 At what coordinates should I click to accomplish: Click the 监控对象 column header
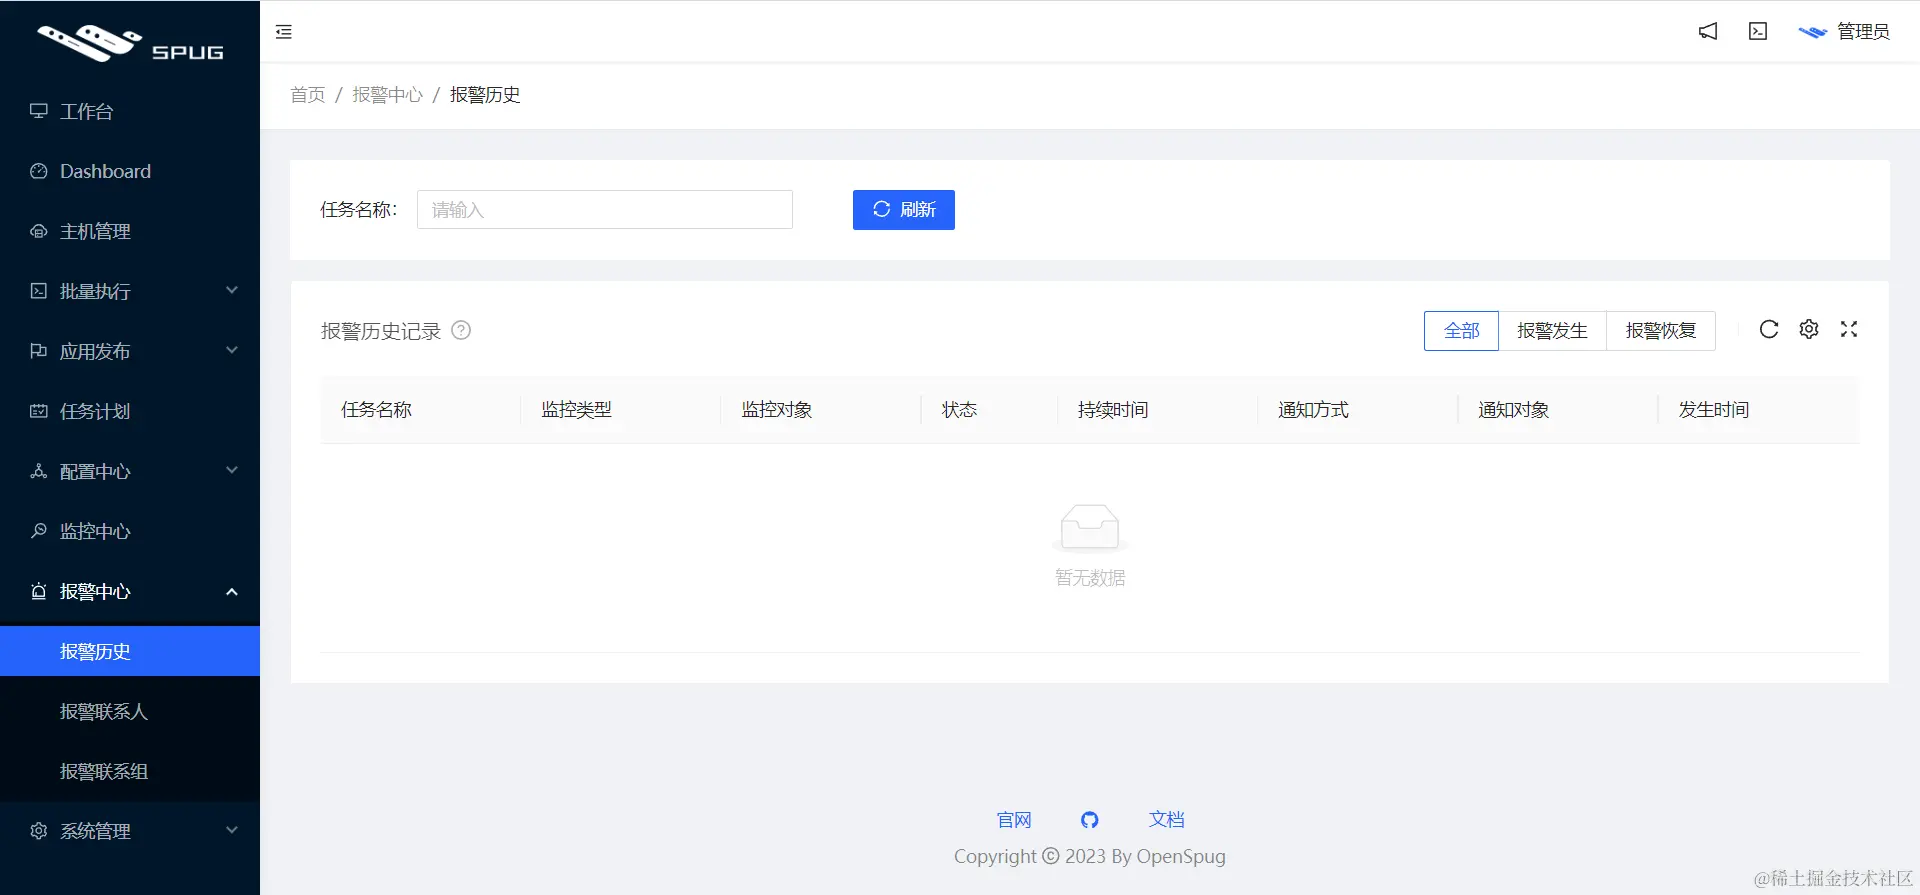tap(776, 410)
